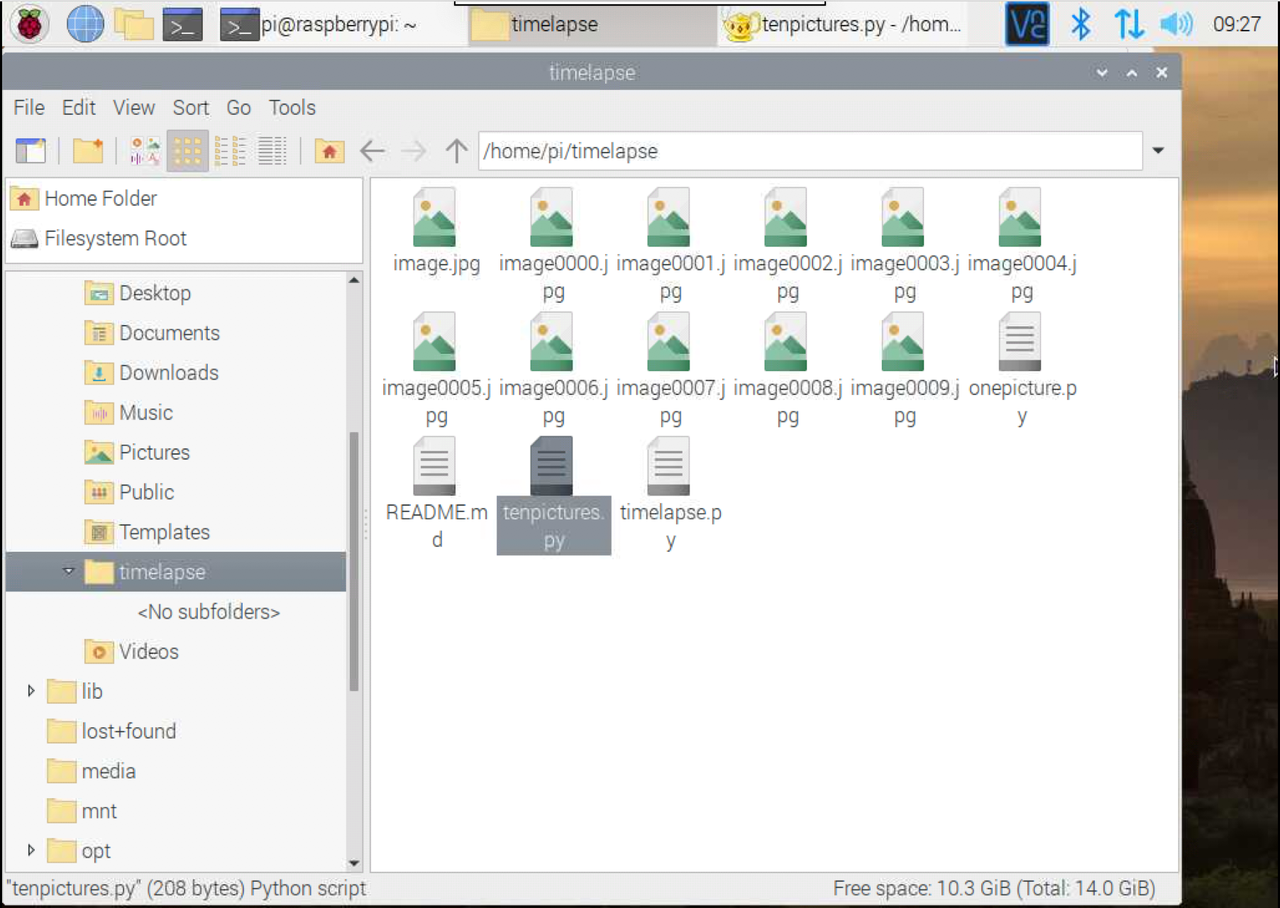The width and height of the screenshot is (1280, 908).
Task: Go back with the left arrow
Action: tap(372, 151)
